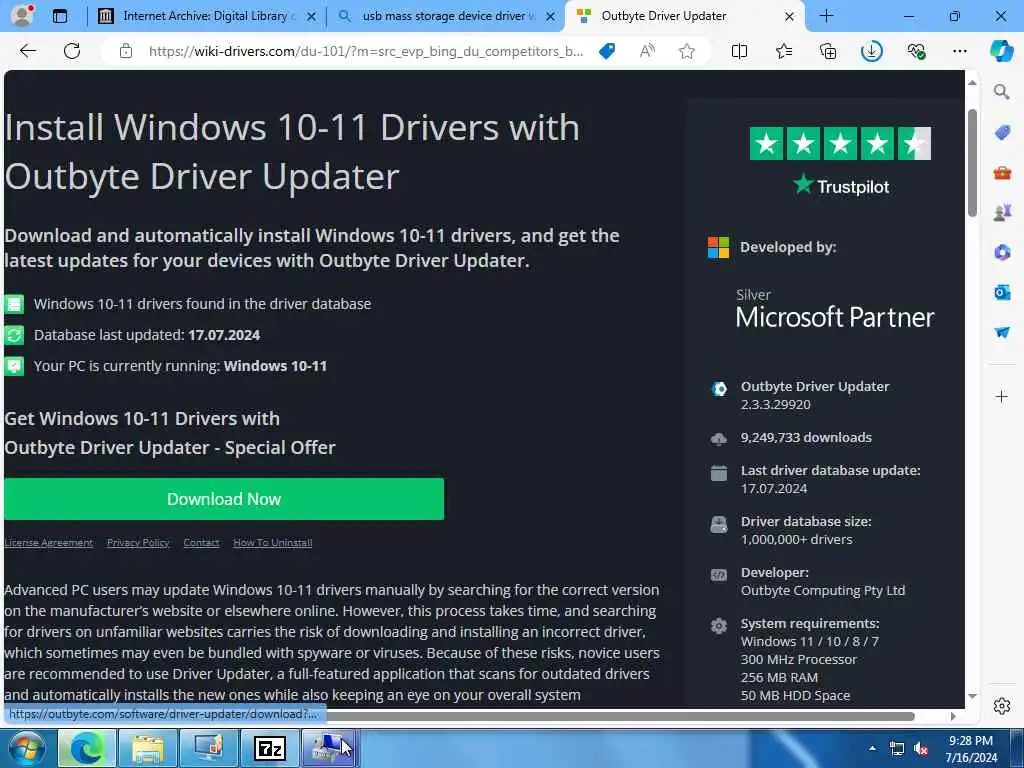
Task: Reload the page with Refresh icon
Action: tap(72, 51)
